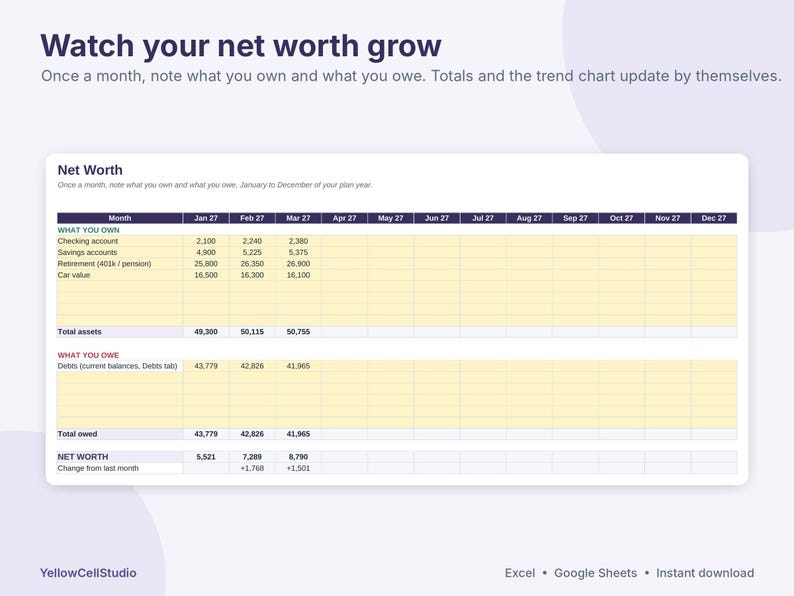Screen dimensions: 794x596
Task: Click the 'Month' header cell
Action: (120, 218)
